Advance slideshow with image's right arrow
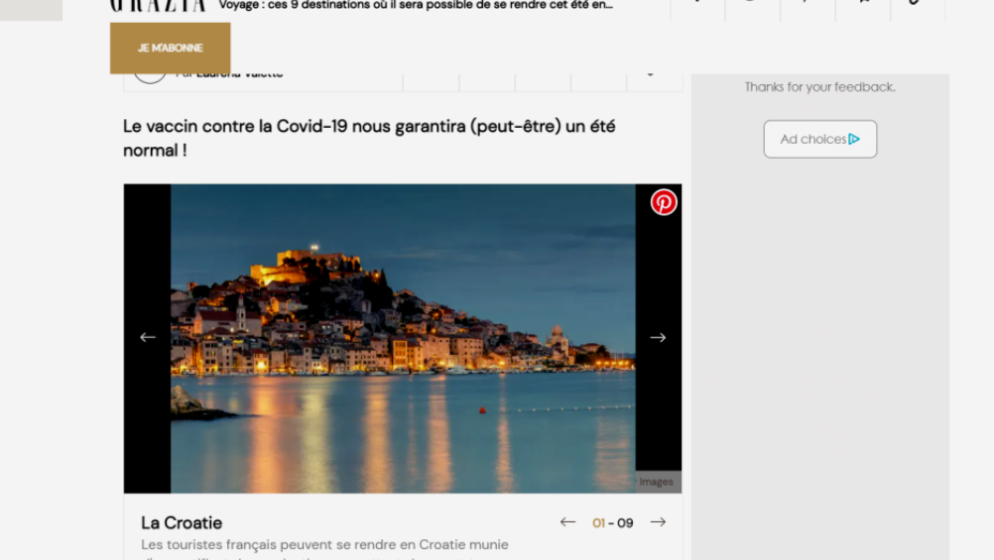This screenshot has height=560, width=994. click(x=657, y=338)
